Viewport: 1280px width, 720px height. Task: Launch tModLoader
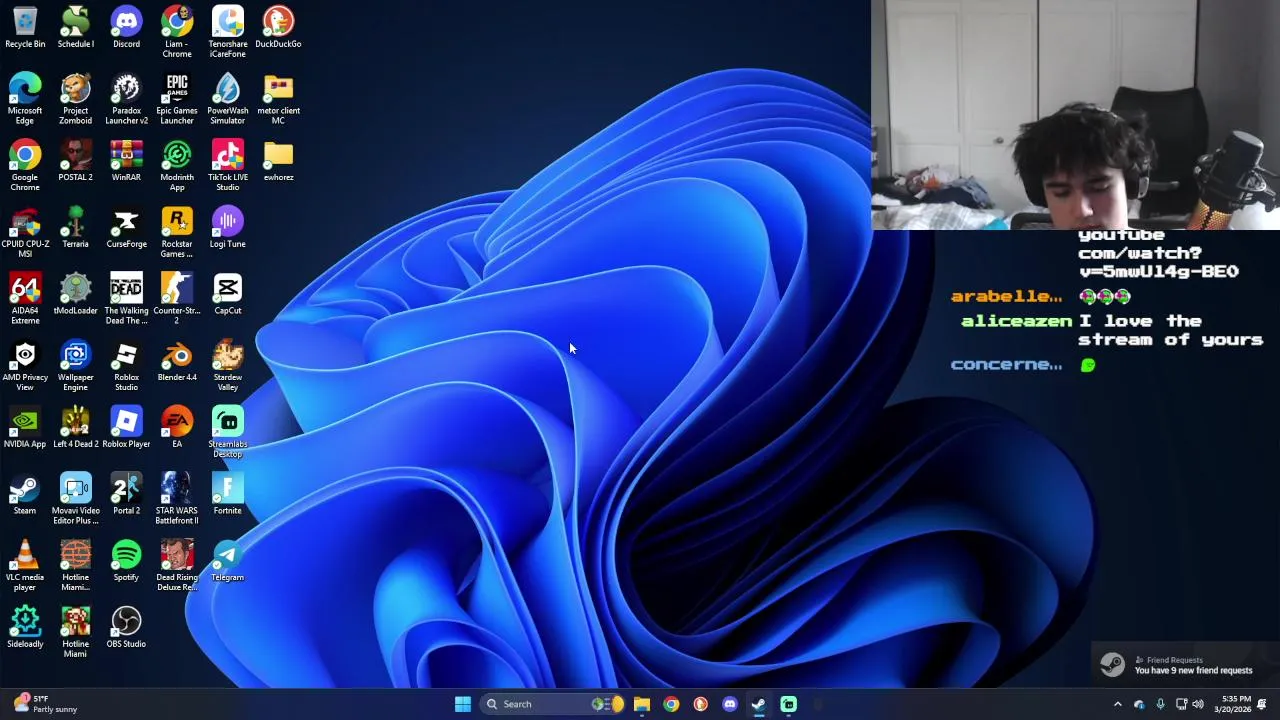(75, 295)
